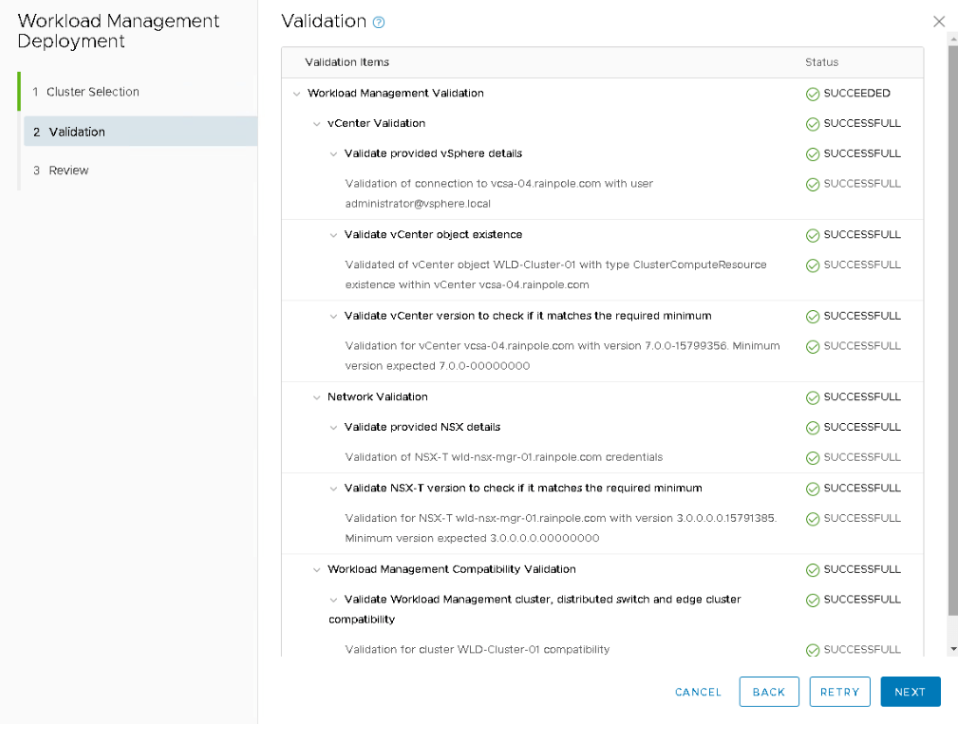Collapse Validate NSX-T version item
Image resolution: width=975 pixels, height=732 pixels.
tap(334, 489)
